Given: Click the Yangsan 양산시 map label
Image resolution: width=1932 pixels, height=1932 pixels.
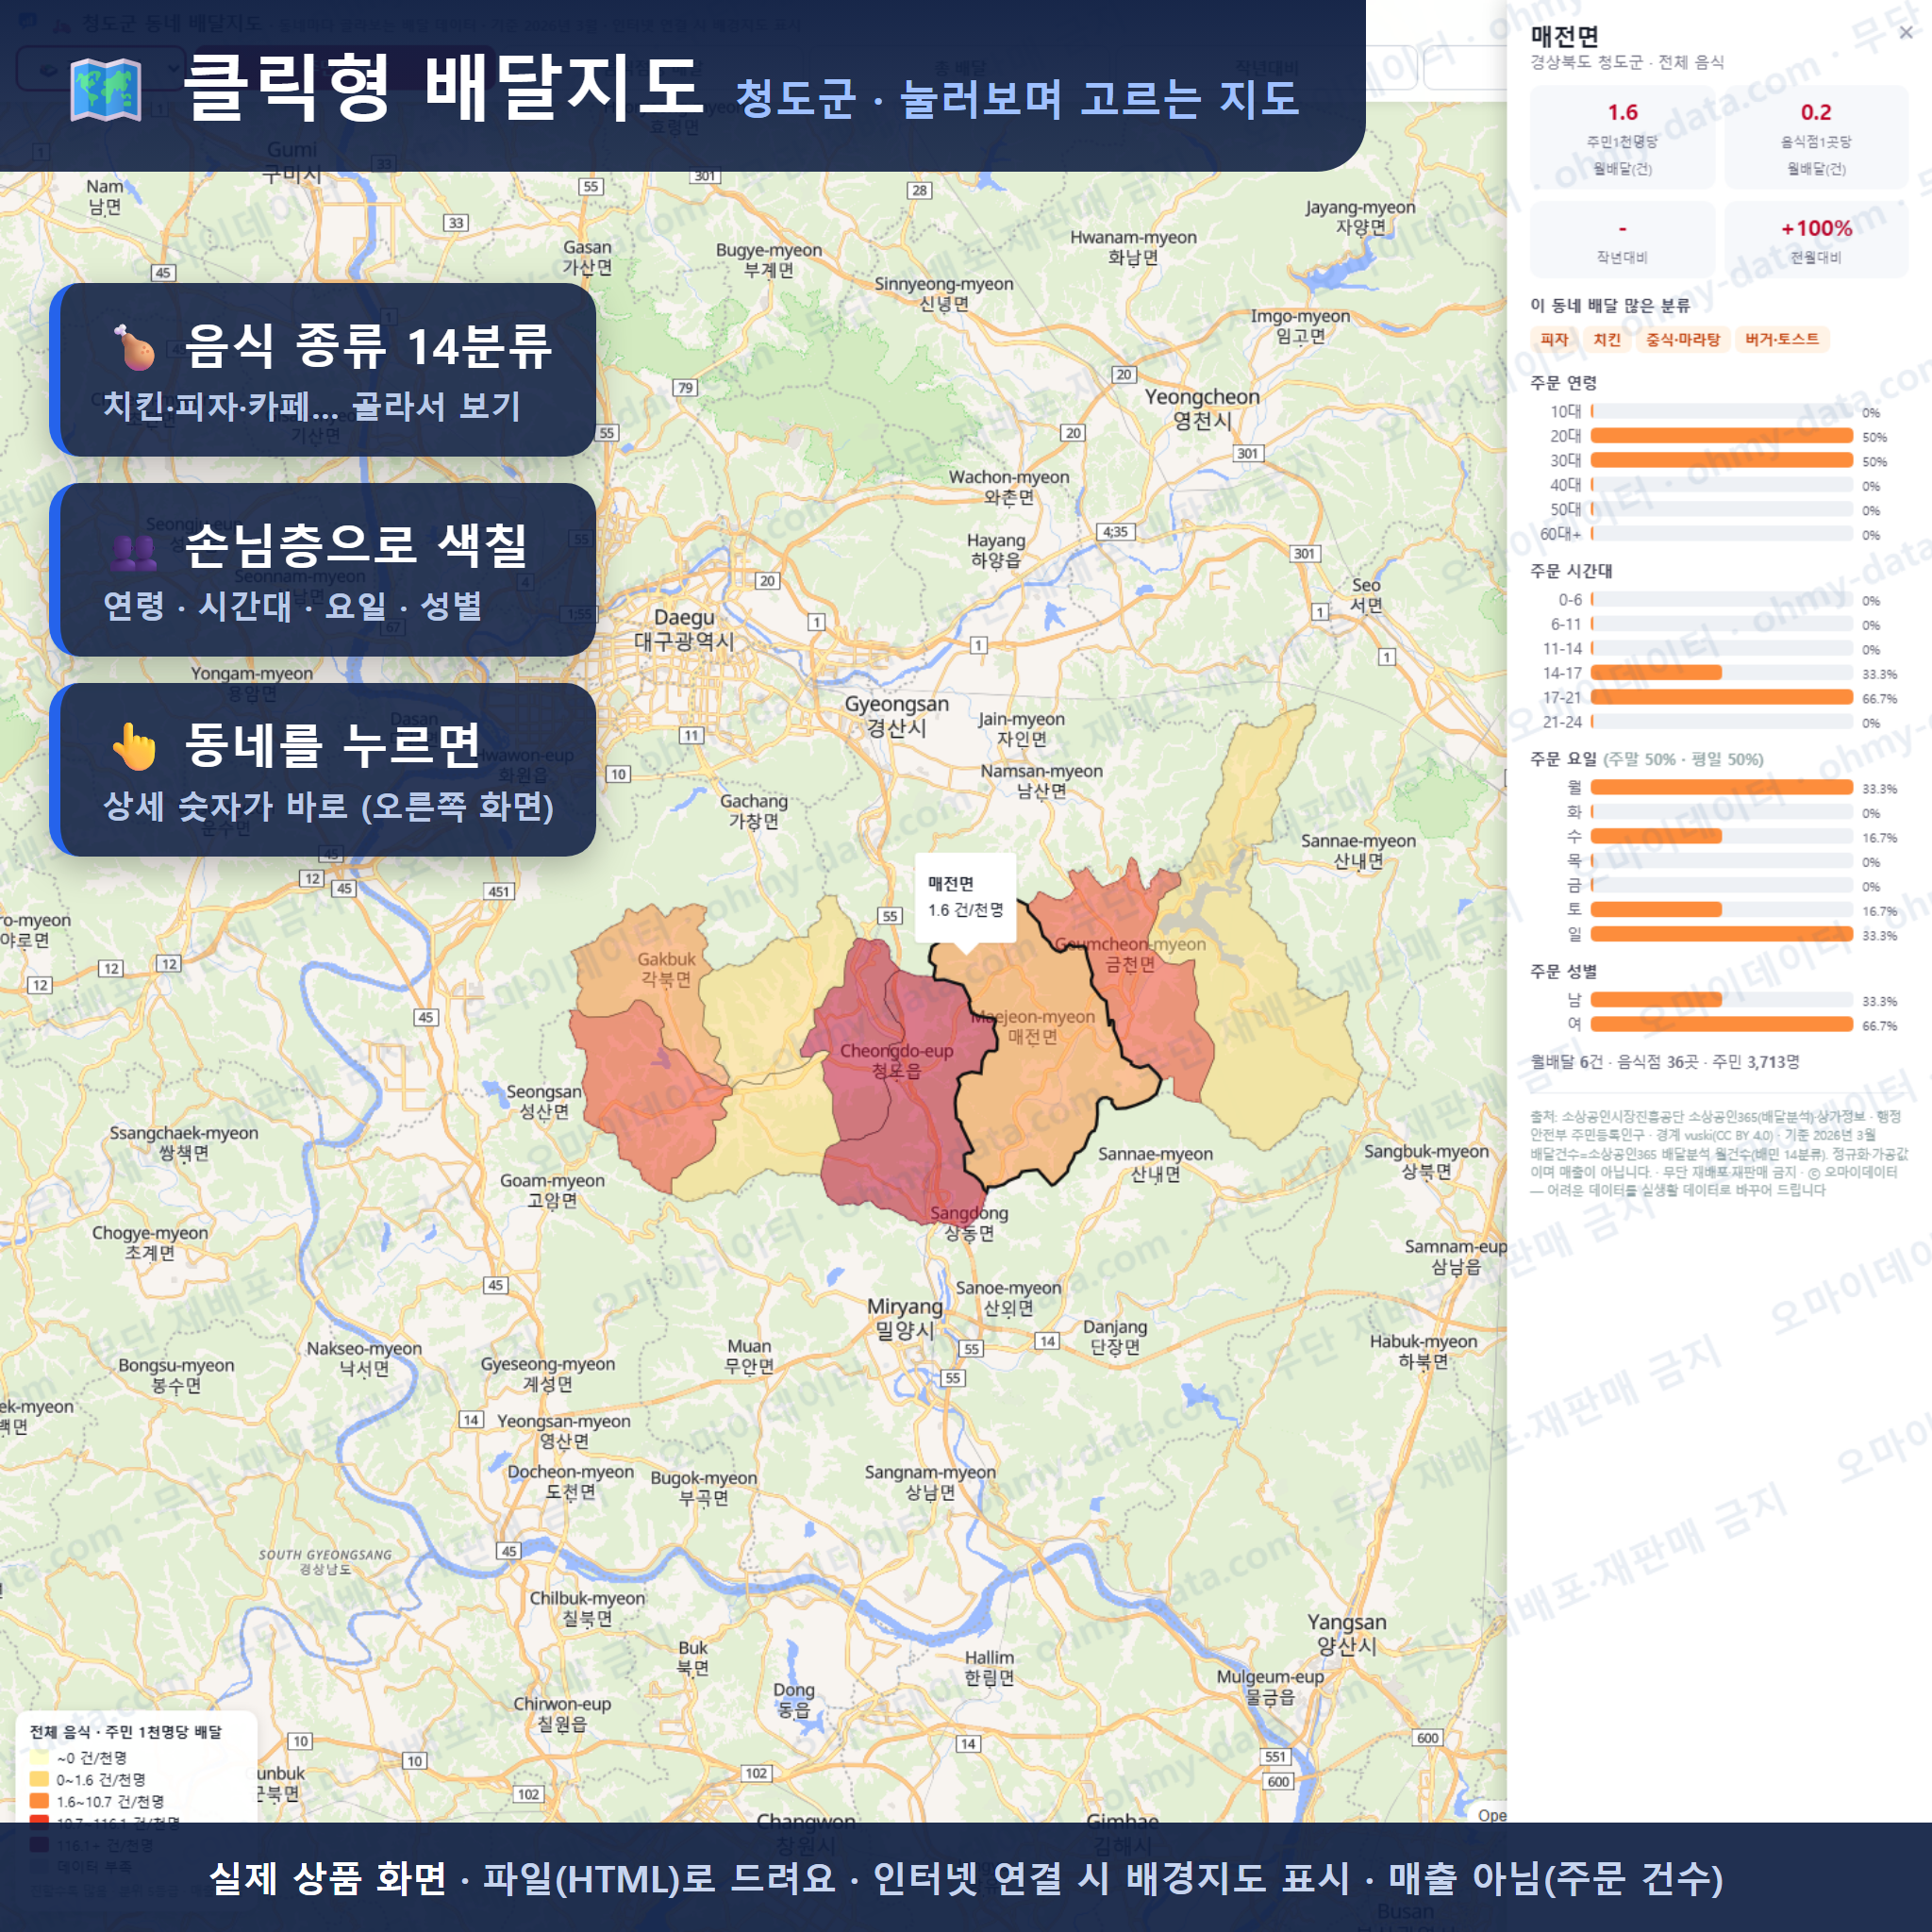Looking at the screenshot, I should click(x=1347, y=1633).
